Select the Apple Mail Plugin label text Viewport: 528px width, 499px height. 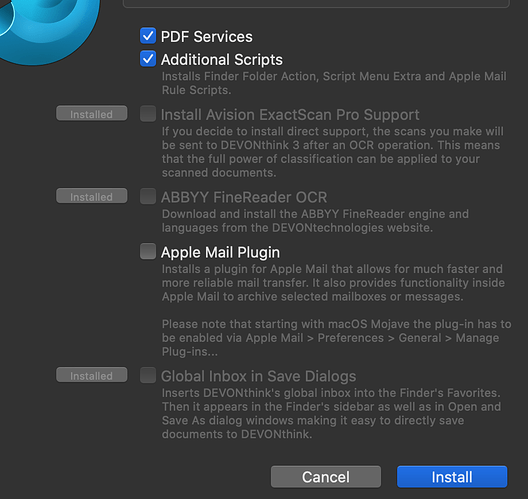221,252
